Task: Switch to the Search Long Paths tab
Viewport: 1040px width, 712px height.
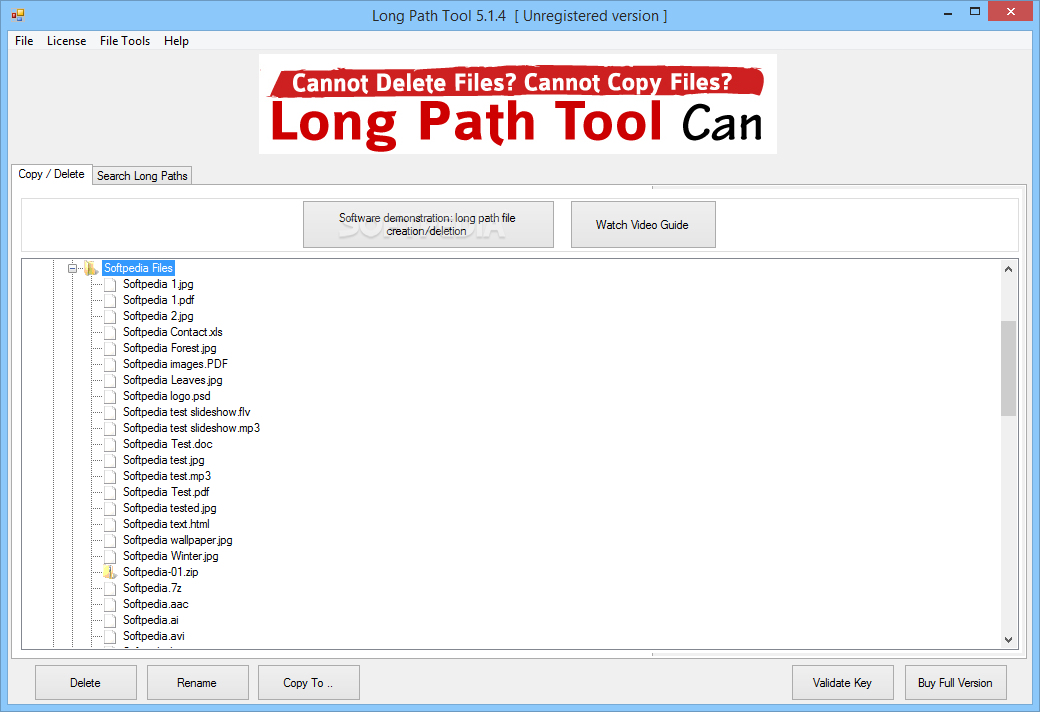Action: 142,176
